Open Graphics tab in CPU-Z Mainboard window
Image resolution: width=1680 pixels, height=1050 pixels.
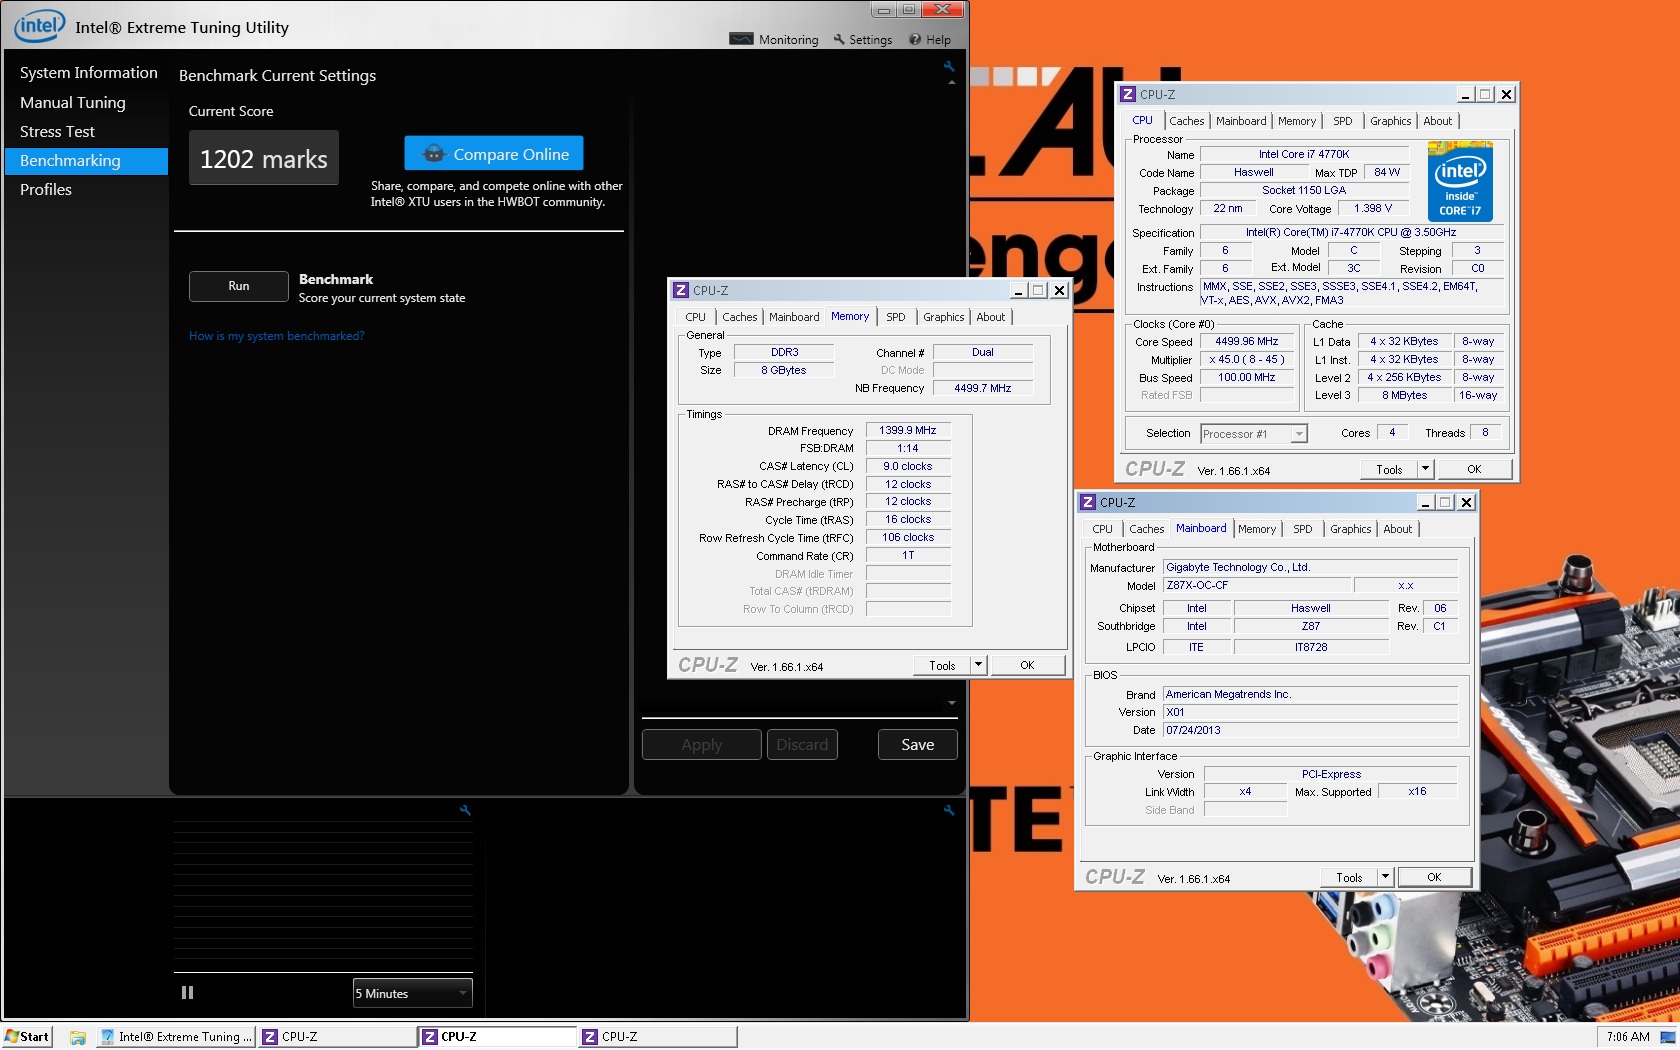tap(1351, 529)
